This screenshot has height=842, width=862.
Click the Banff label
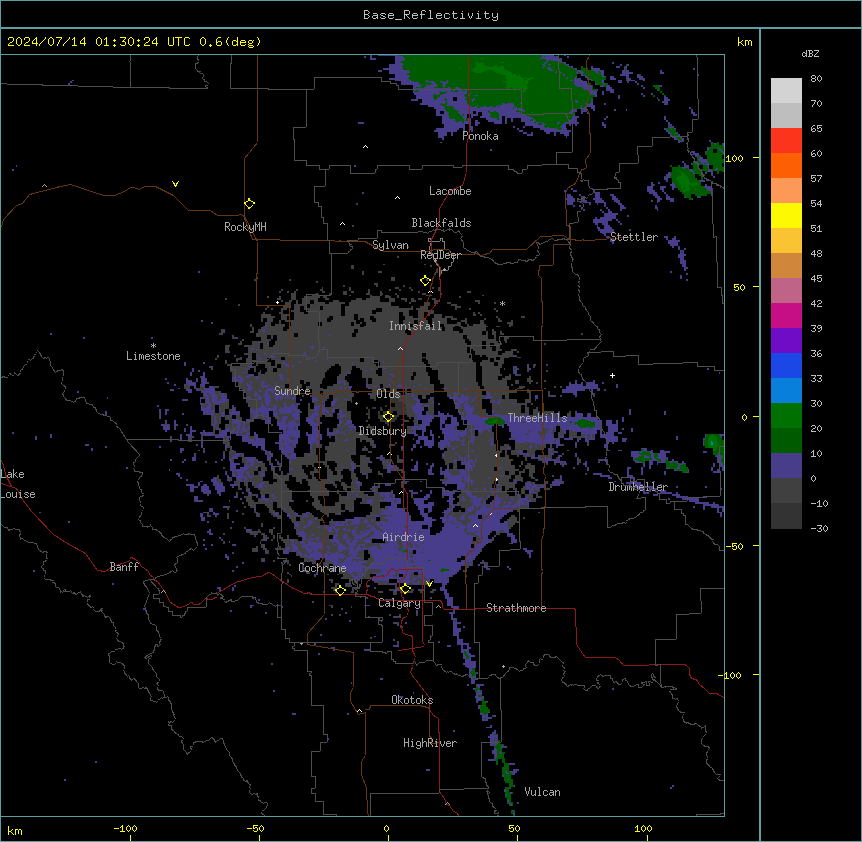tap(124, 567)
